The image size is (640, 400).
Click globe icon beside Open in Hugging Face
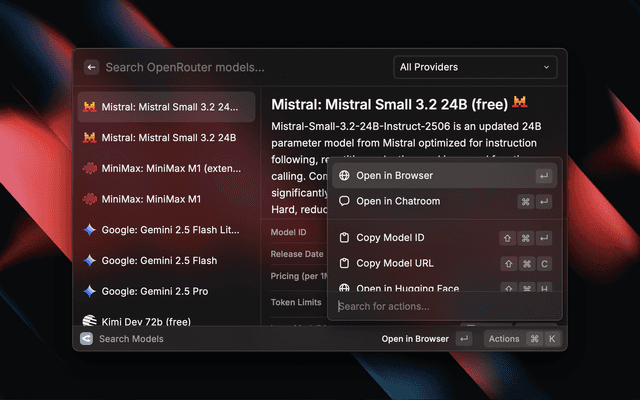[x=344, y=288]
